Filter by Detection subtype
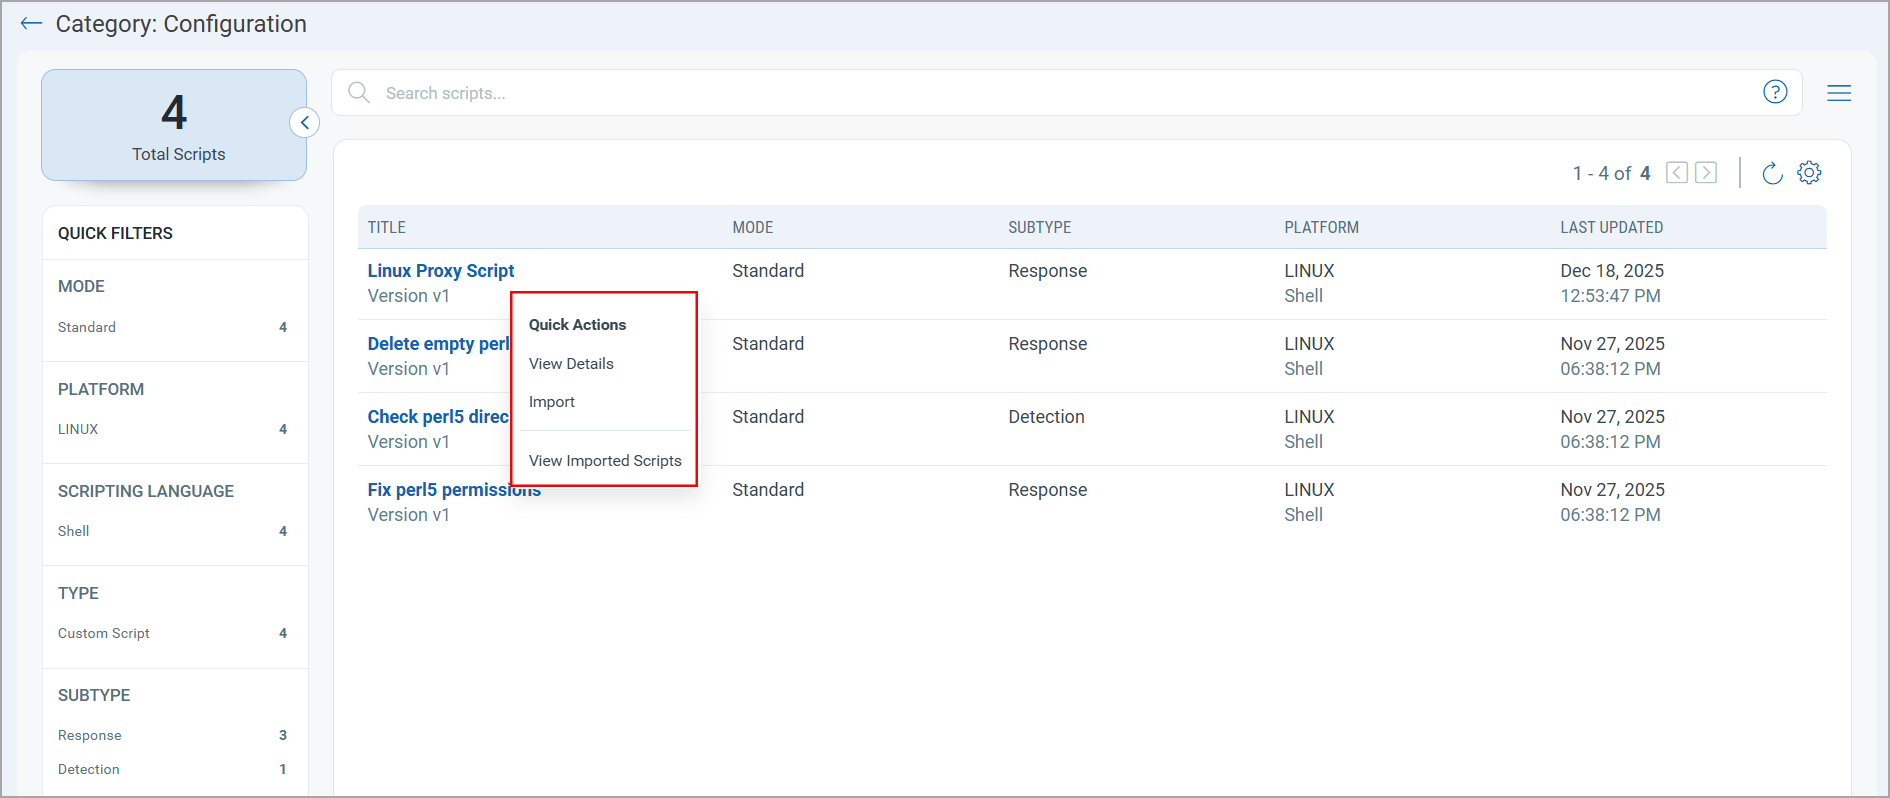Image resolution: width=1890 pixels, height=798 pixels. pos(89,769)
